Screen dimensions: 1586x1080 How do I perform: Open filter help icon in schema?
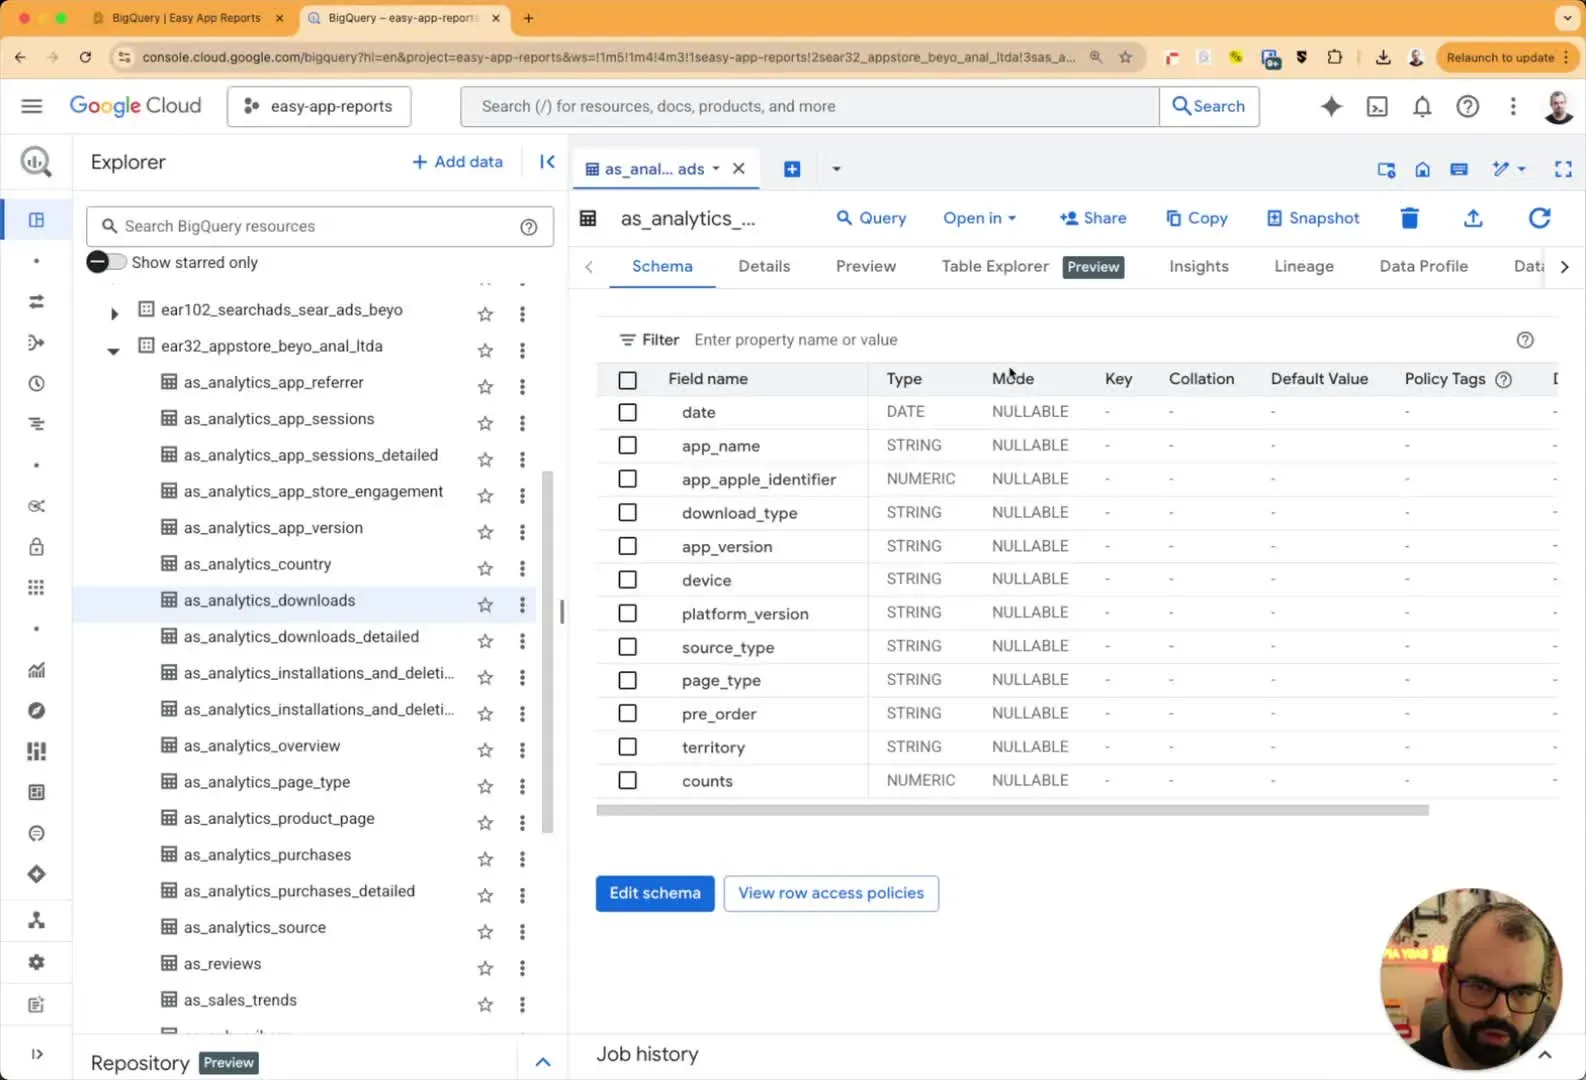click(1525, 340)
